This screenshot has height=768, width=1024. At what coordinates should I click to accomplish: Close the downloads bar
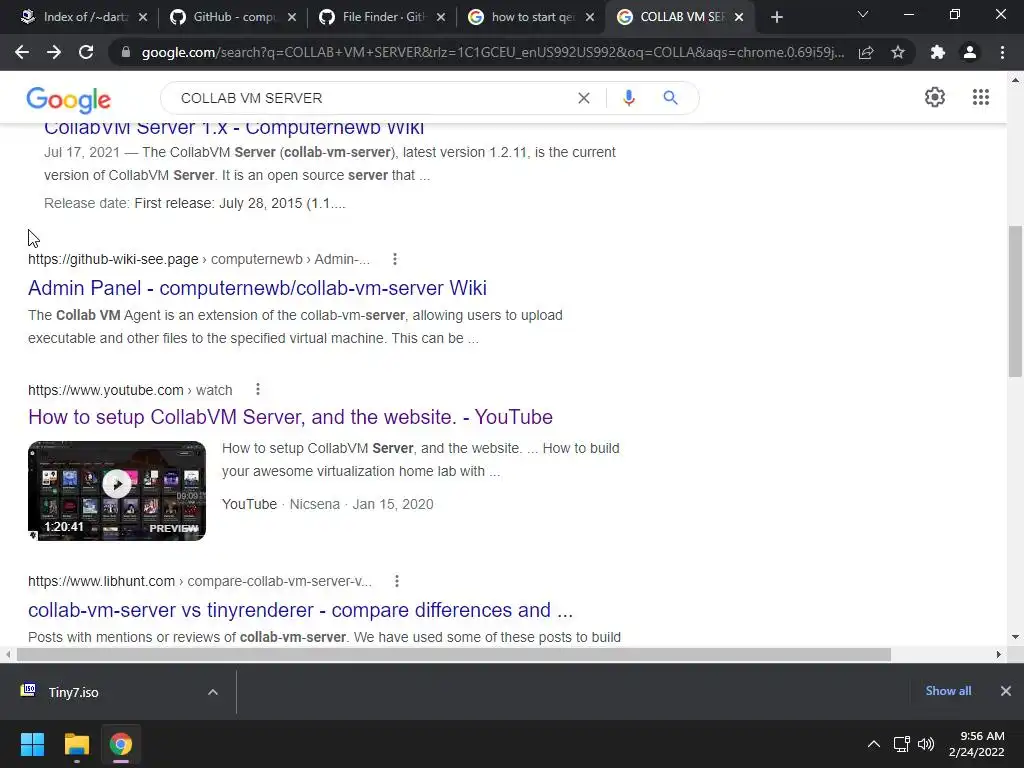[1006, 691]
